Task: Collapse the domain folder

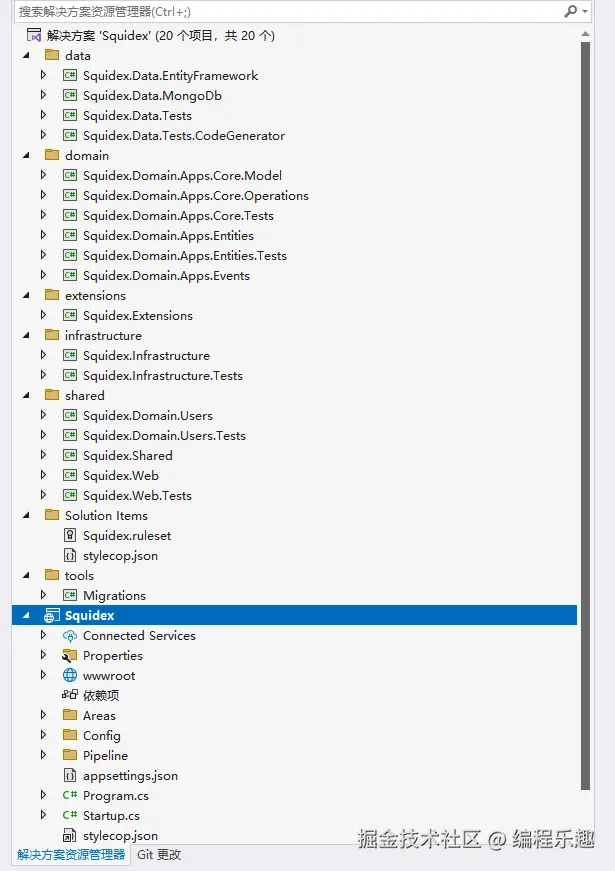Action: pos(26,156)
